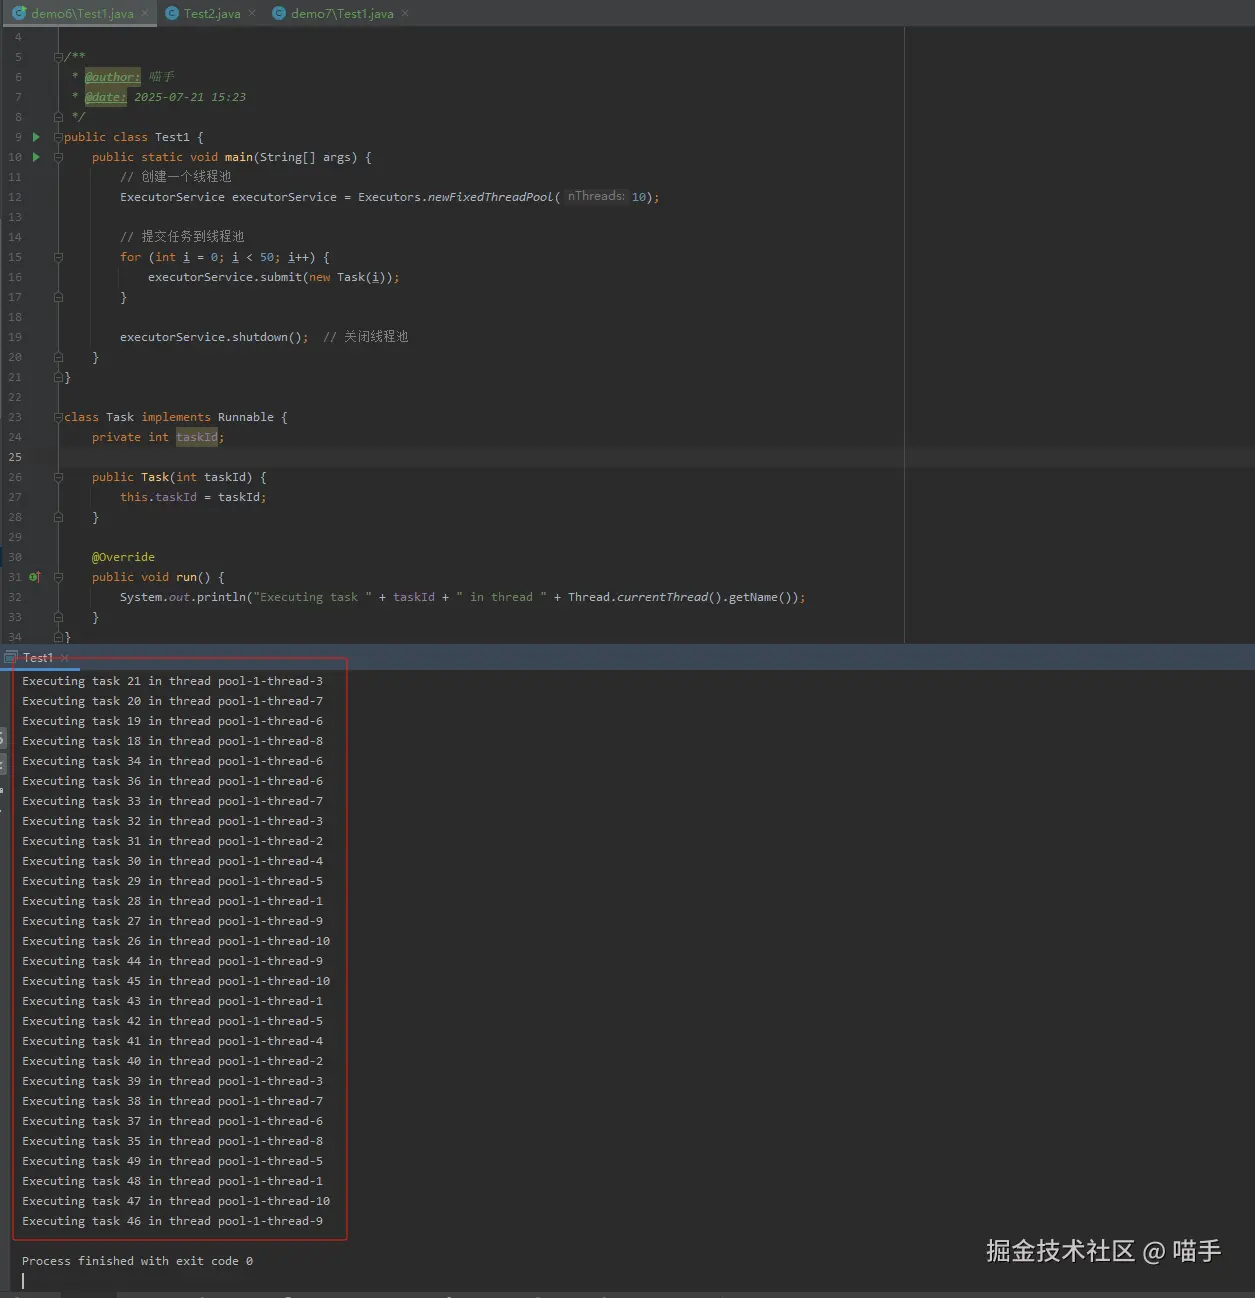Click the @author tag in the comment
The image size is (1255, 1298).
pyautogui.click(x=112, y=77)
